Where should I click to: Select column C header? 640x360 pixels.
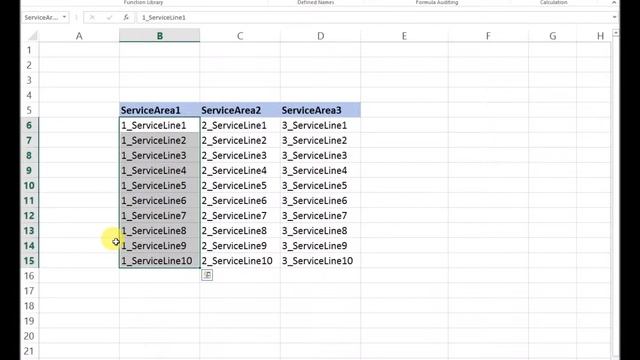(x=240, y=36)
